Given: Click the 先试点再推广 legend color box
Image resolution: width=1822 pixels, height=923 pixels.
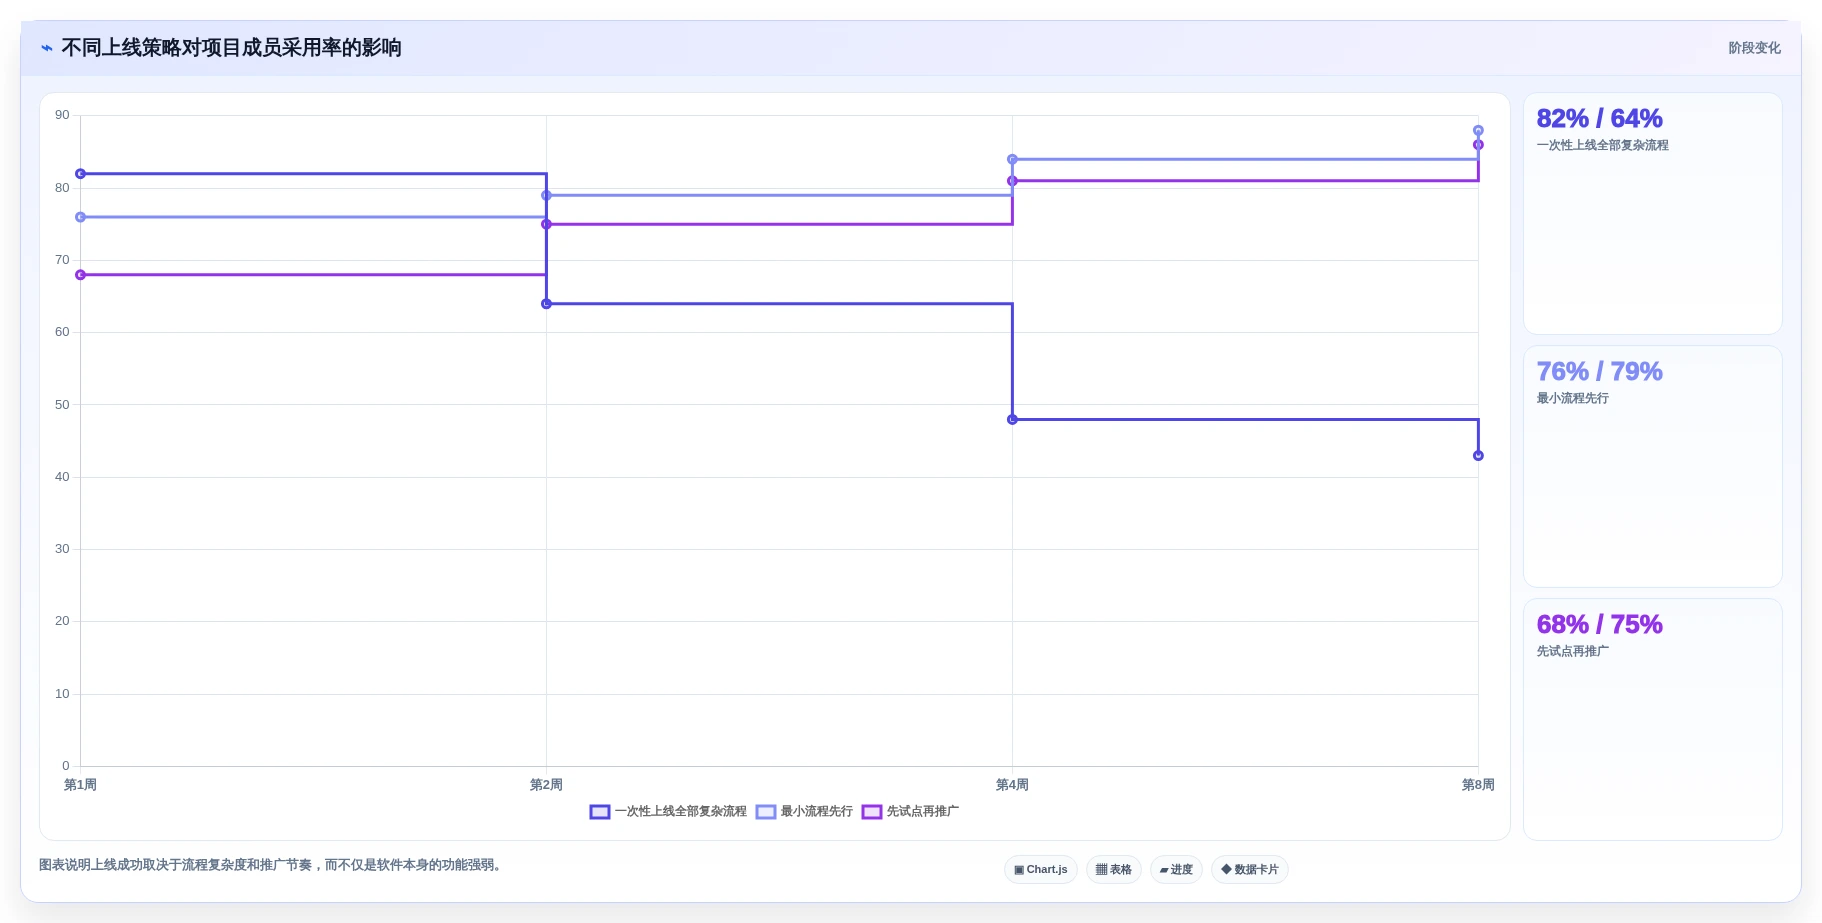Looking at the screenshot, I should (x=872, y=812).
